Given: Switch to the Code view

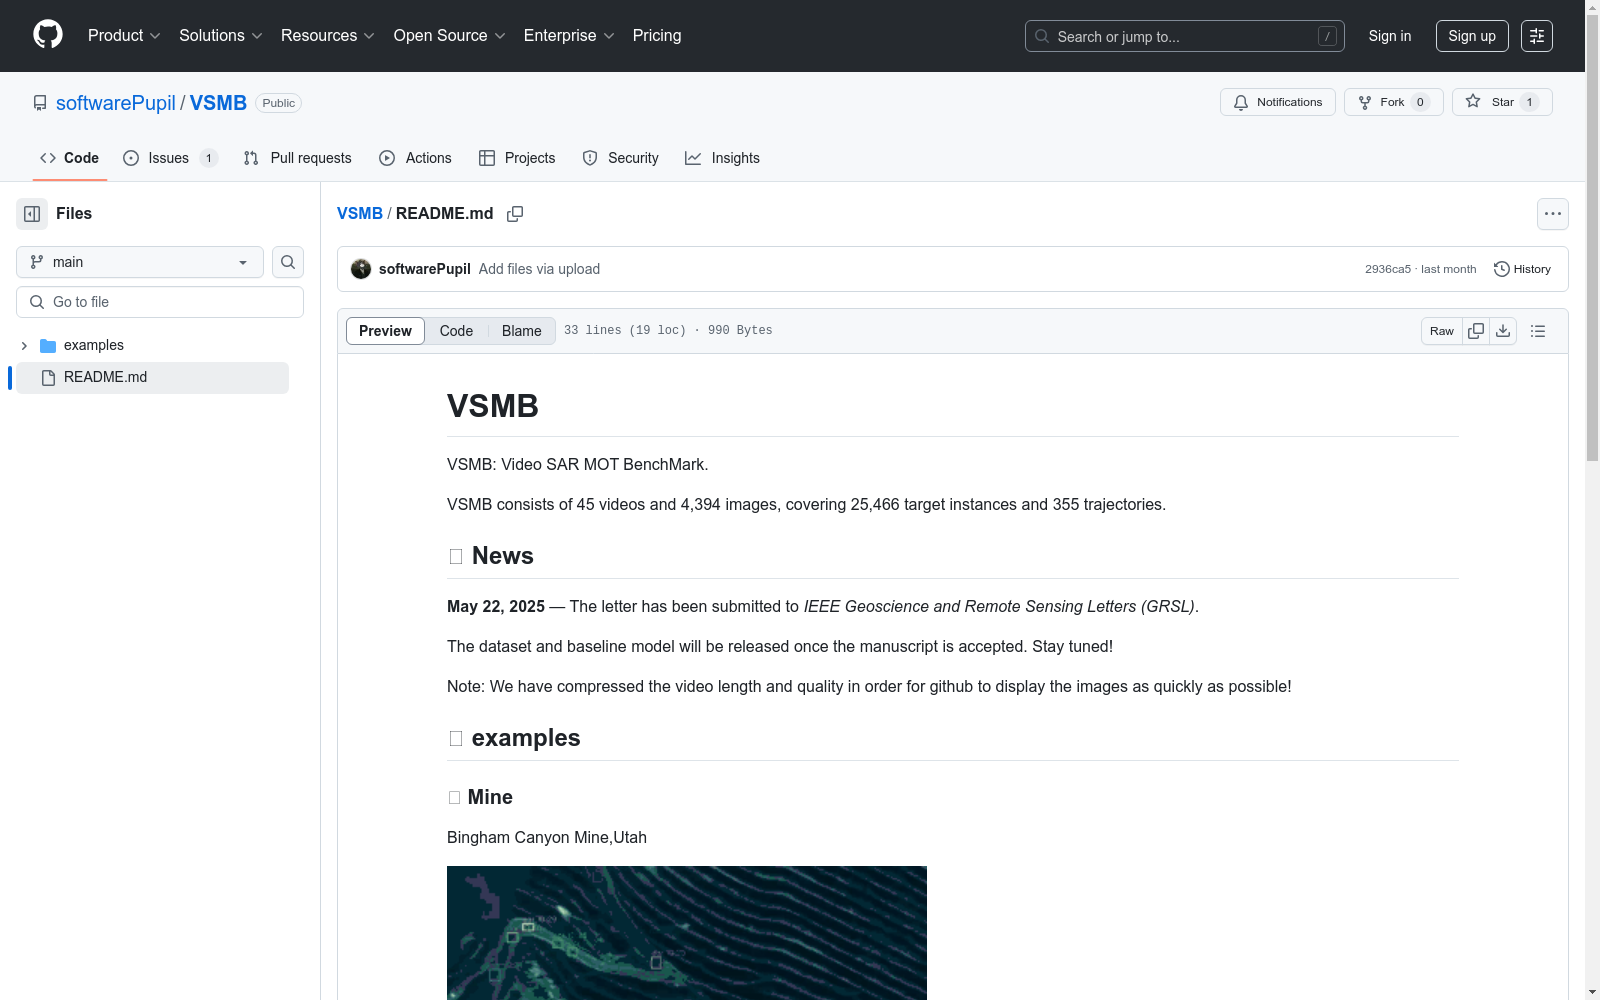Looking at the screenshot, I should coord(456,331).
